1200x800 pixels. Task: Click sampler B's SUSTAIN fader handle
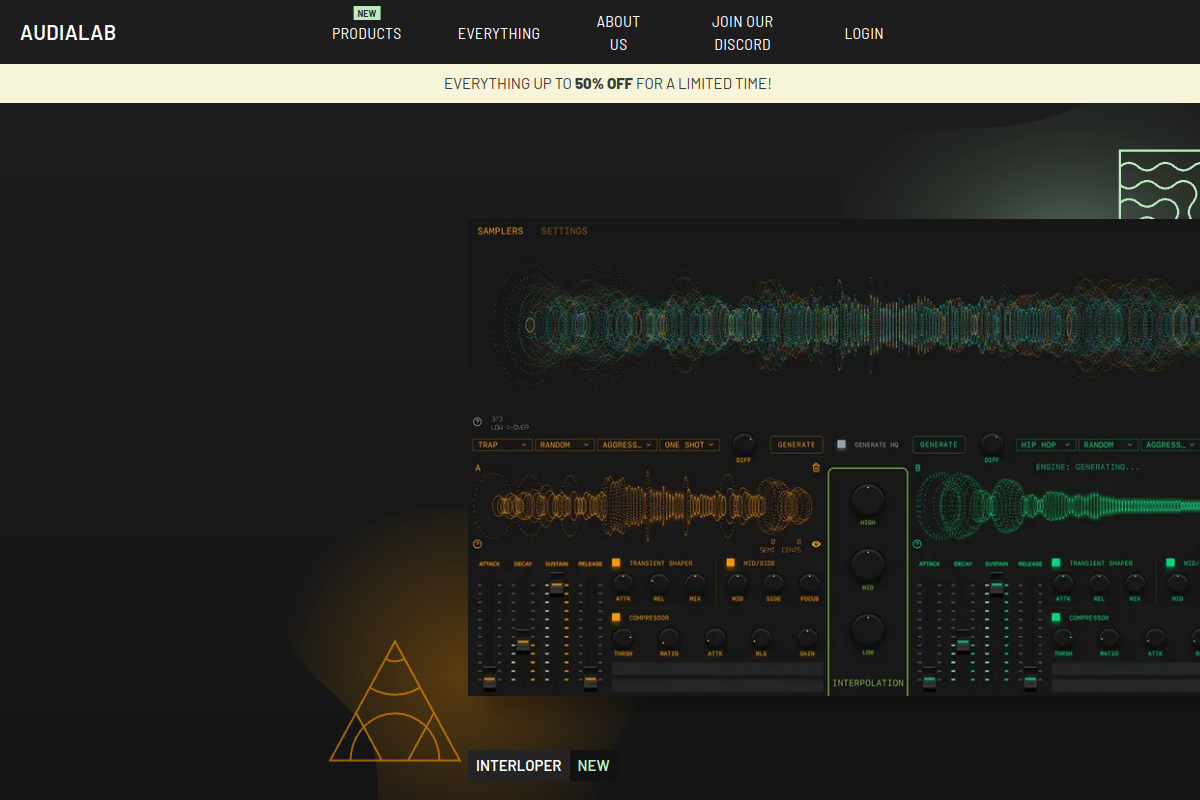[996, 586]
